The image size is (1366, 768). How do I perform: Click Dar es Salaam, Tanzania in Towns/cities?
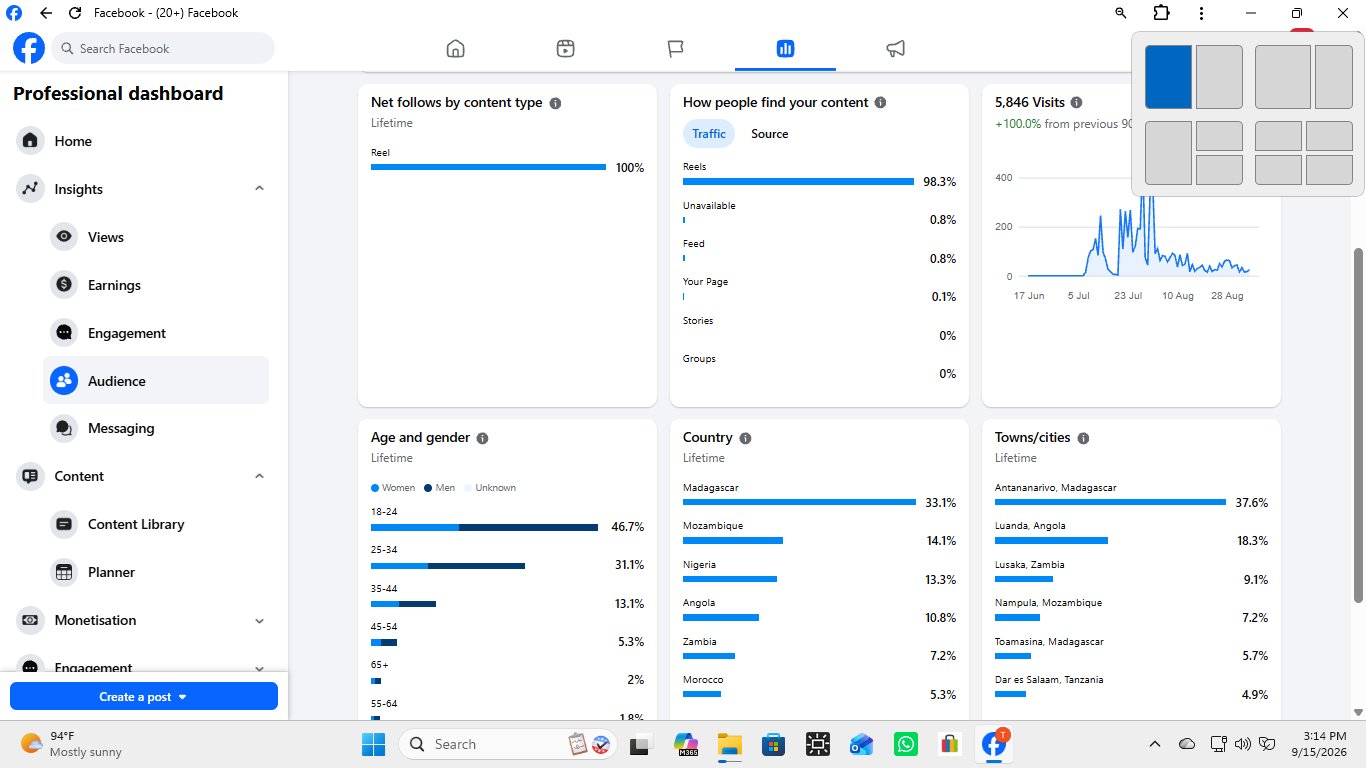click(1049, 680)
